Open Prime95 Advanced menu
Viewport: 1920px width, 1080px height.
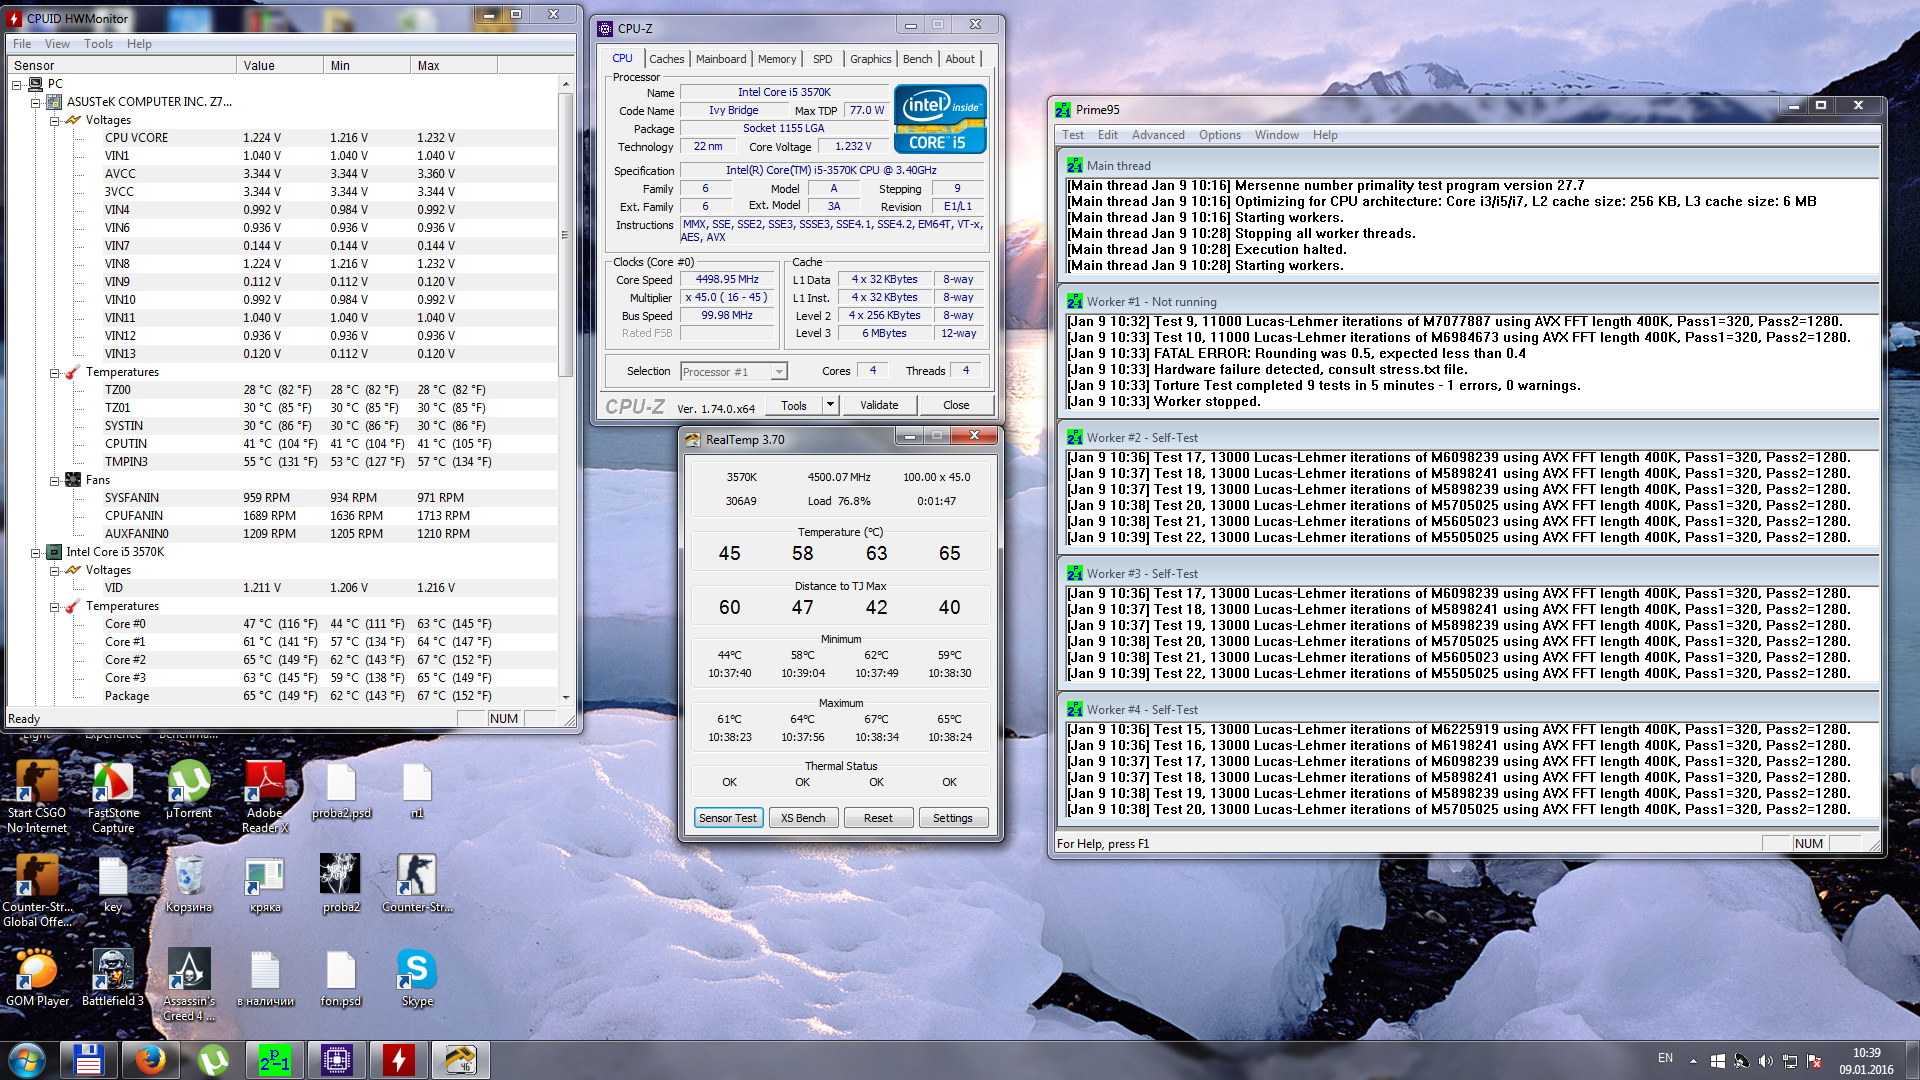coord(1157,135)
